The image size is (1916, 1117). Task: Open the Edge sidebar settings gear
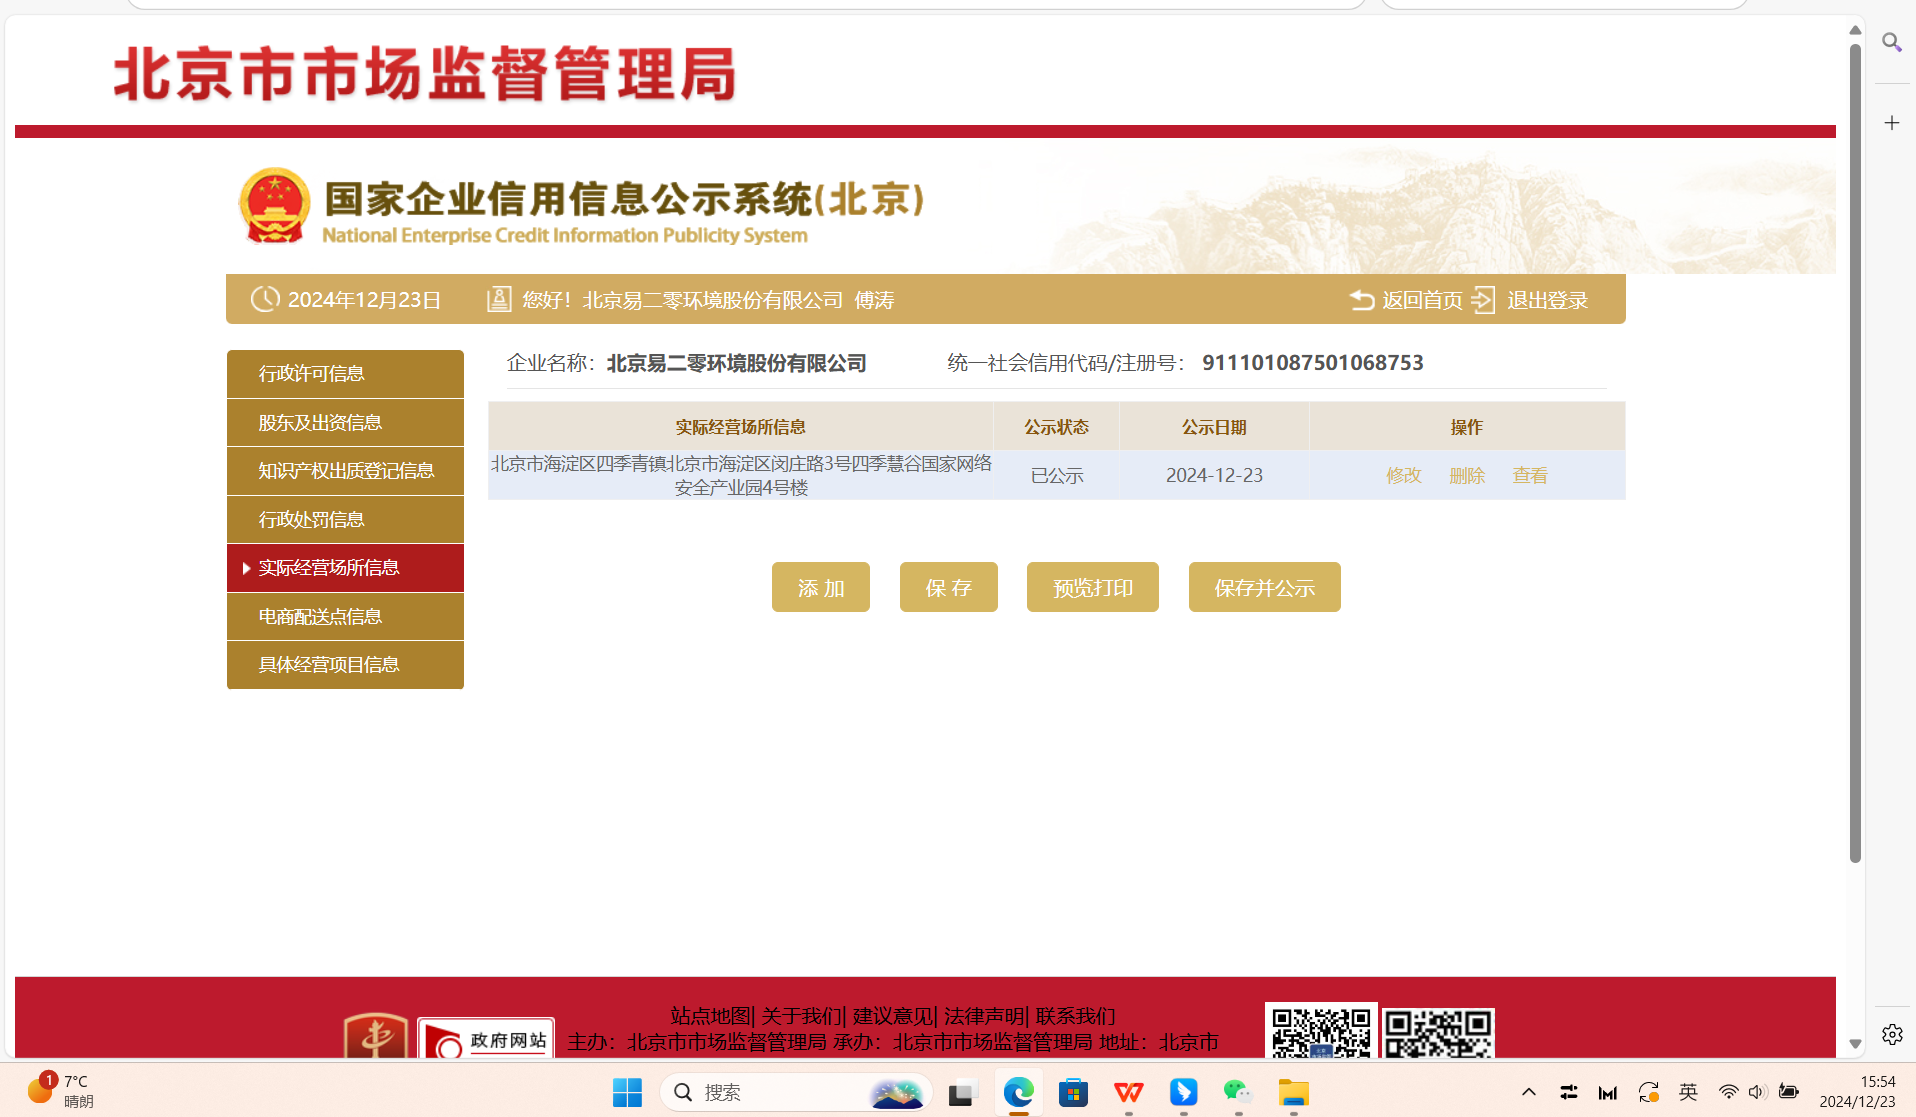coord(1891,1034)
